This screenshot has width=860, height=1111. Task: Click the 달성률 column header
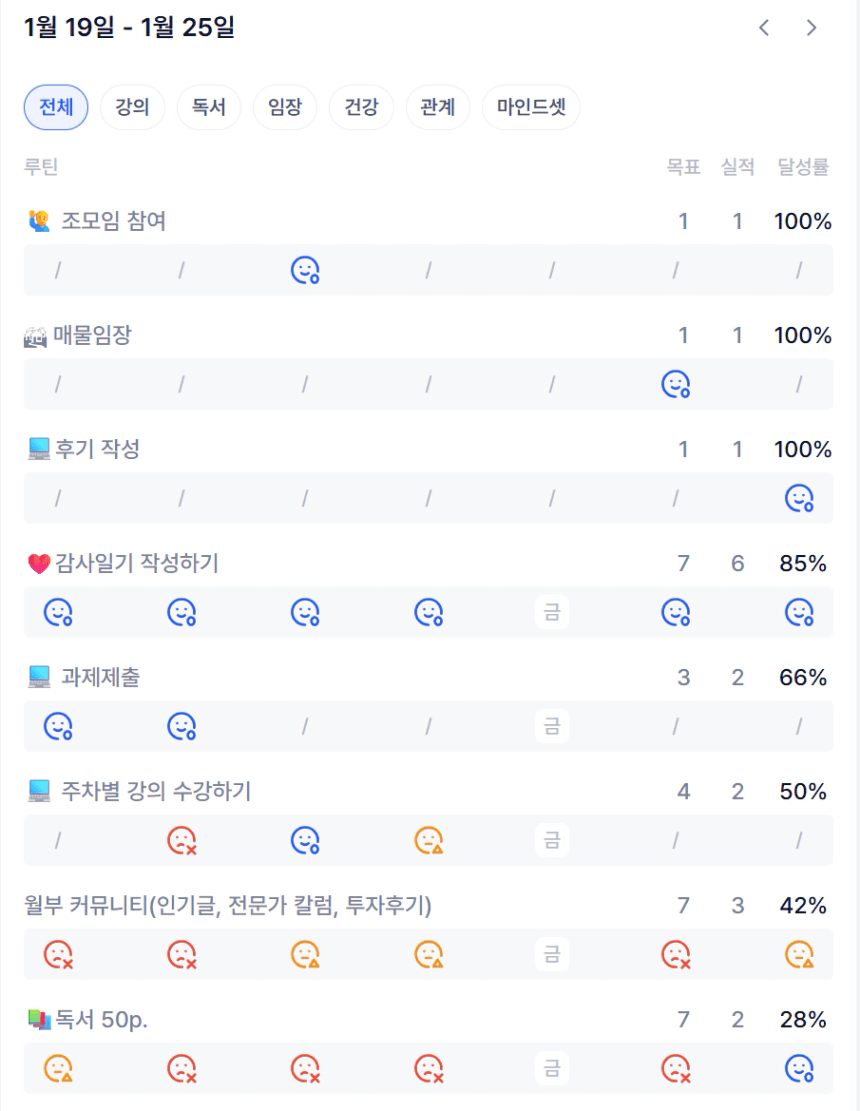coord(803,167)
